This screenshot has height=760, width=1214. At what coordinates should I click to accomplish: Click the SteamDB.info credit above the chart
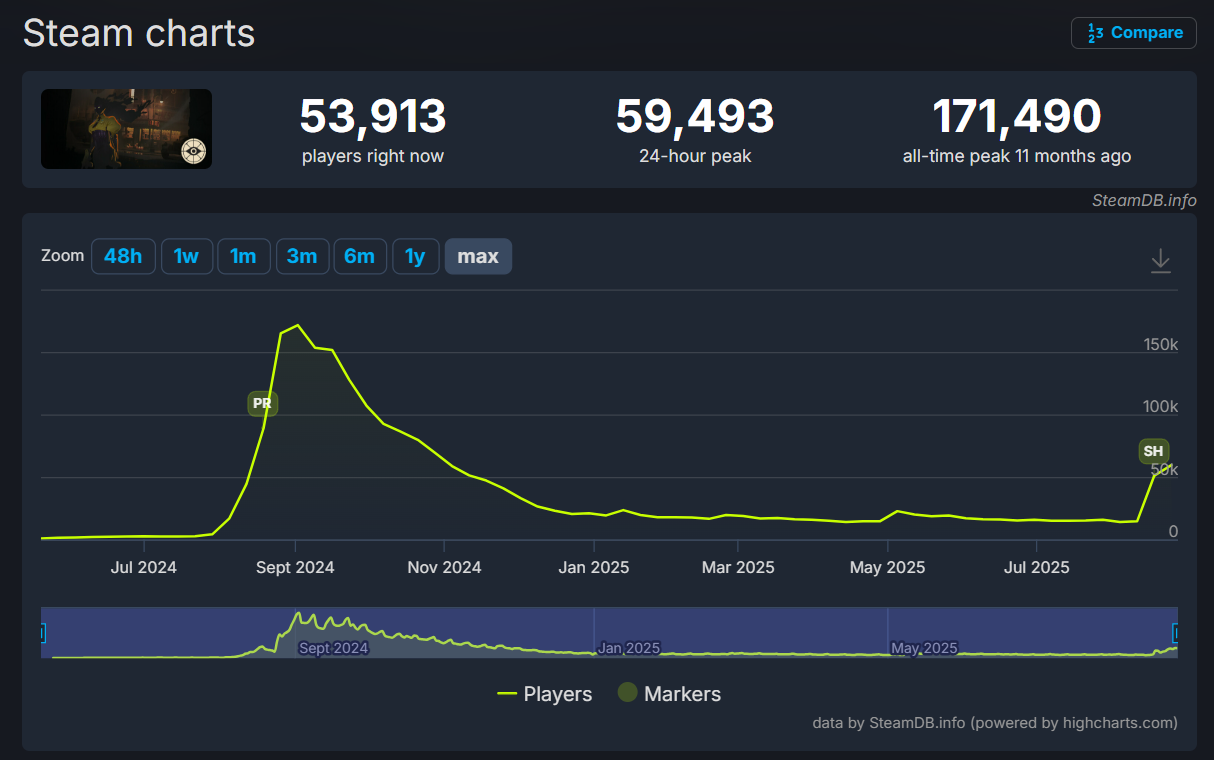tap(1144, 200)
